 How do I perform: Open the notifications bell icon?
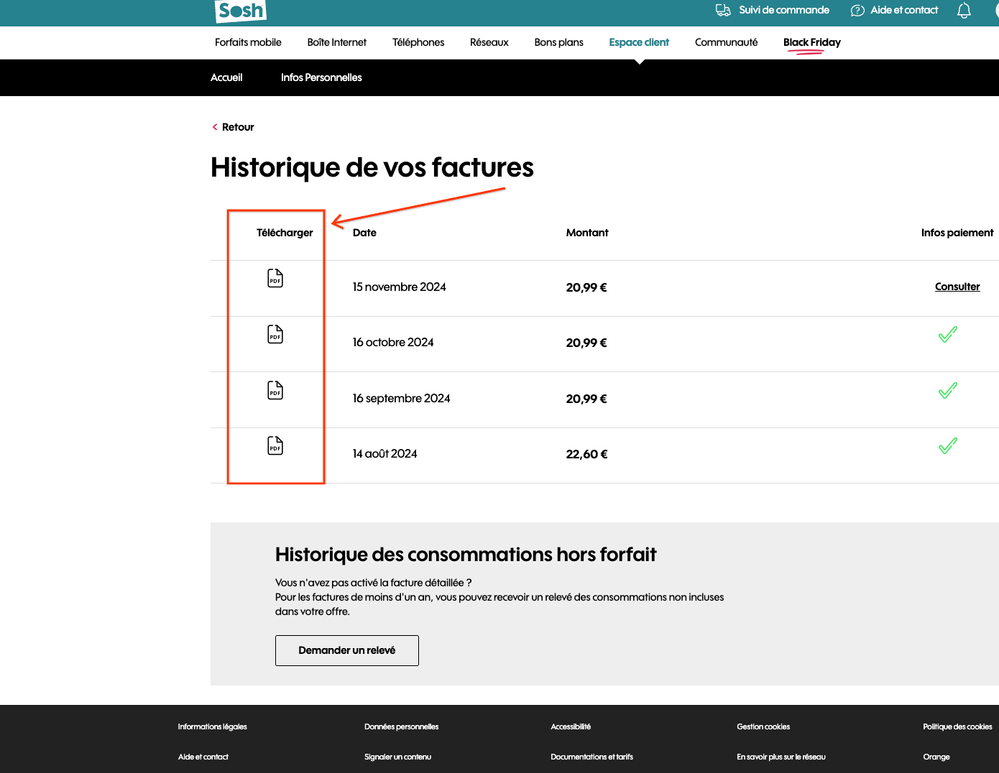click(964, 11)
